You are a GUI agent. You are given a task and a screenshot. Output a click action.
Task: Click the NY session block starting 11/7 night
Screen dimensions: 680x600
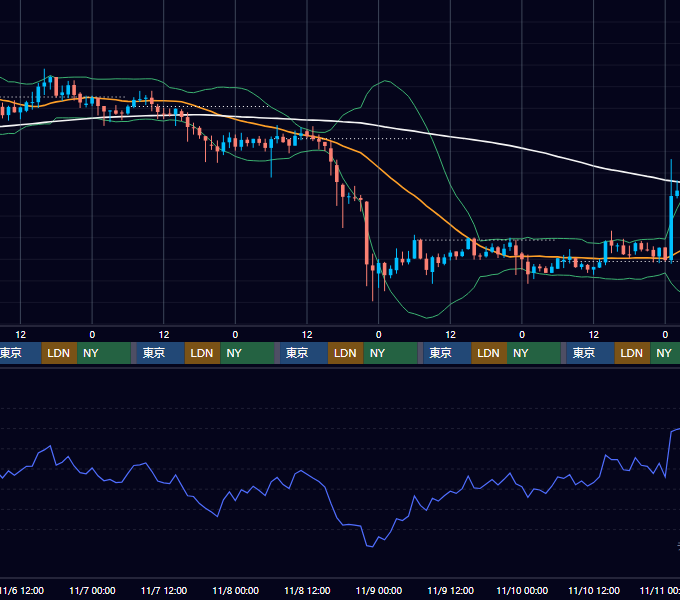247,353
